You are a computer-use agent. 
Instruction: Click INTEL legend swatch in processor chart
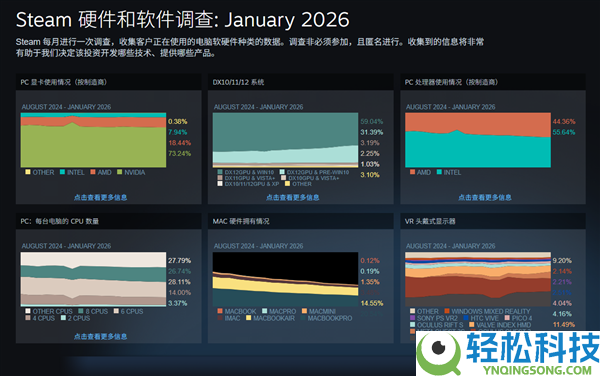click(439, 172)
